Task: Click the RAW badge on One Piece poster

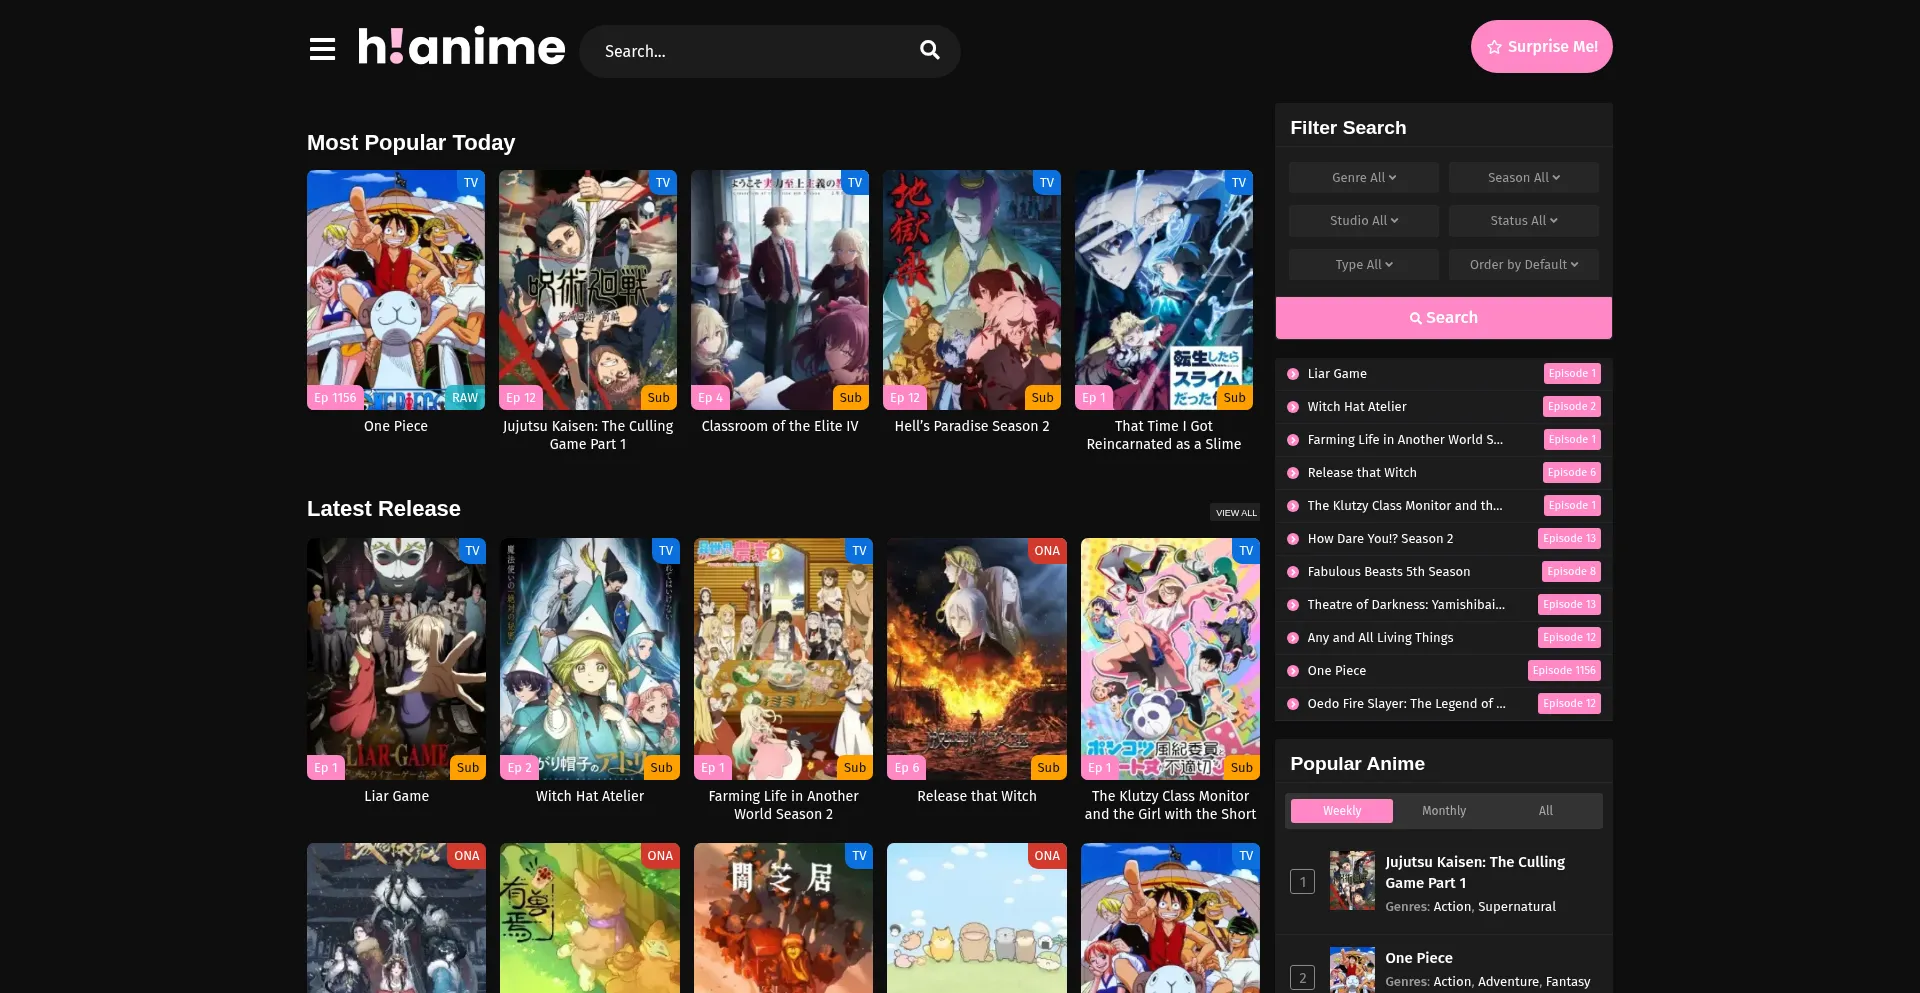Action: click(464, 397)
